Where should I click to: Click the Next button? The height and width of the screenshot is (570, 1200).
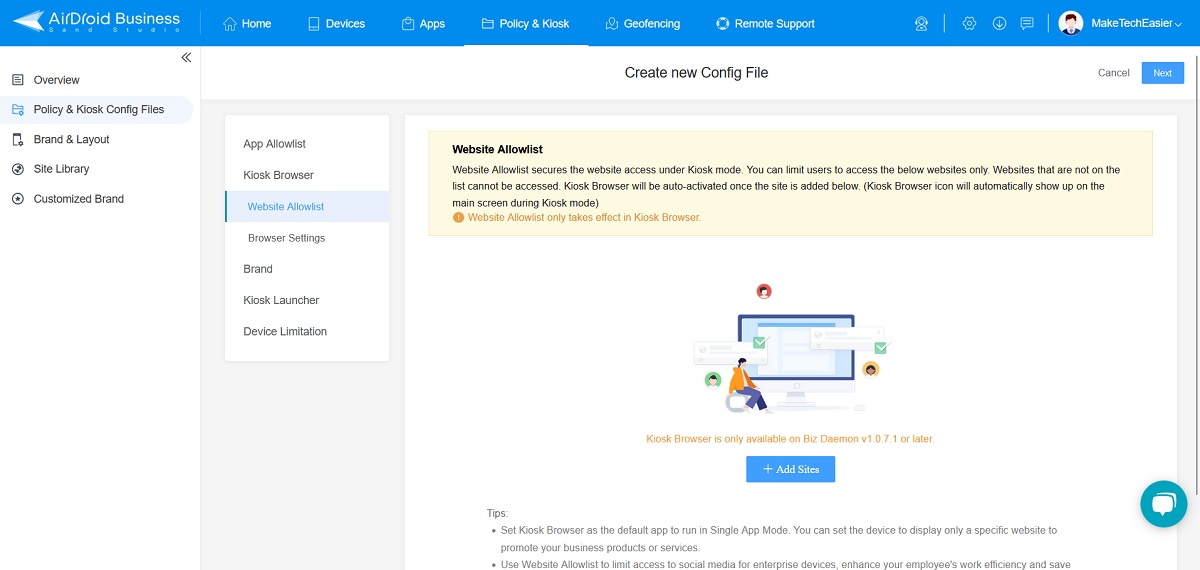pyautogui.click(x=1162, y=73)
